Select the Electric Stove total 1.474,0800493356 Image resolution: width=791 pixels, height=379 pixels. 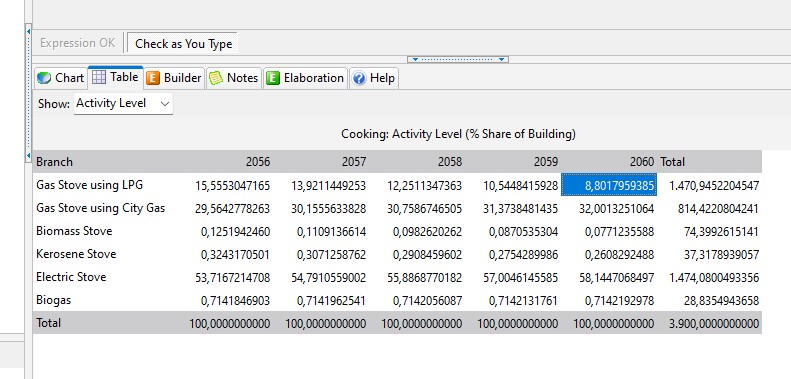click(714, 278)
